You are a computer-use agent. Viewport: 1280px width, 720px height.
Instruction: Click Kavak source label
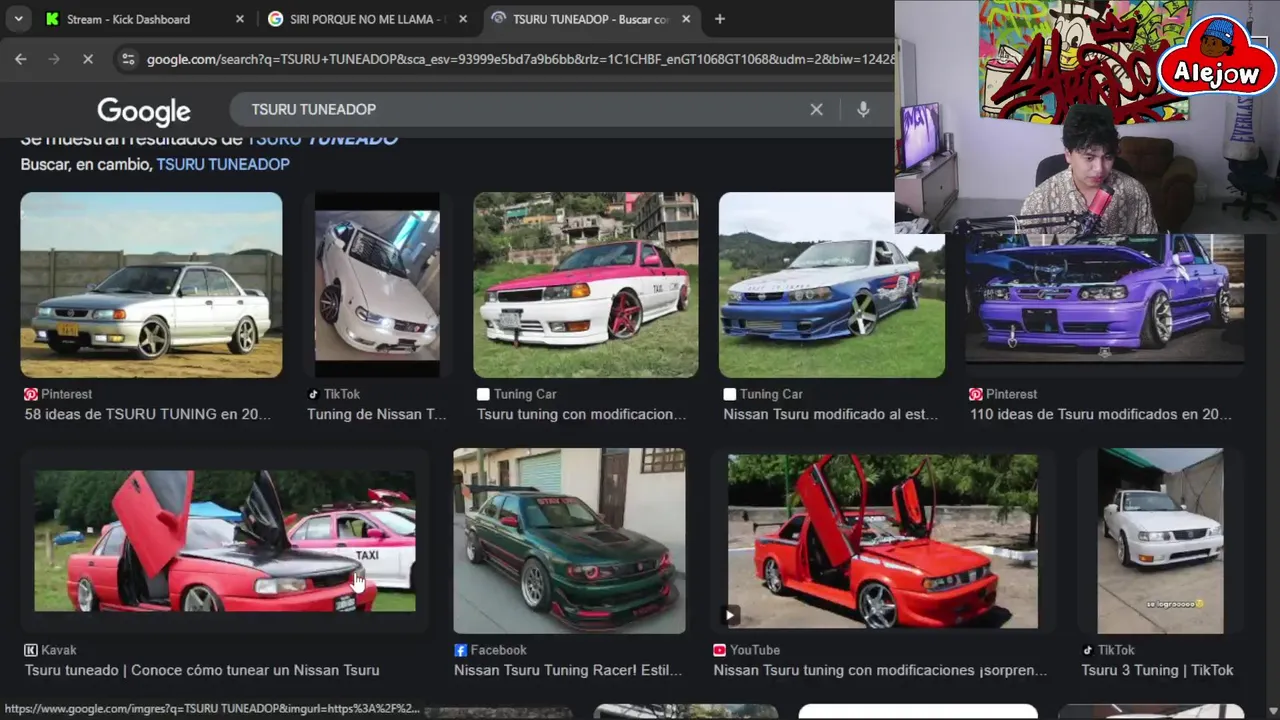(x=50, y=650)
